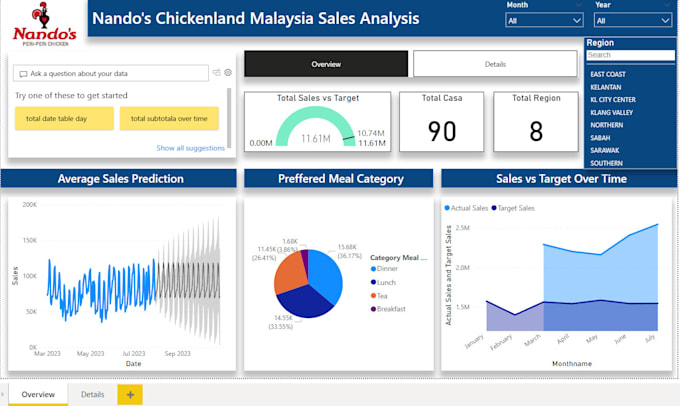Click the Region search box
This screenshot has width=680, height=406.
click(631, 55)
